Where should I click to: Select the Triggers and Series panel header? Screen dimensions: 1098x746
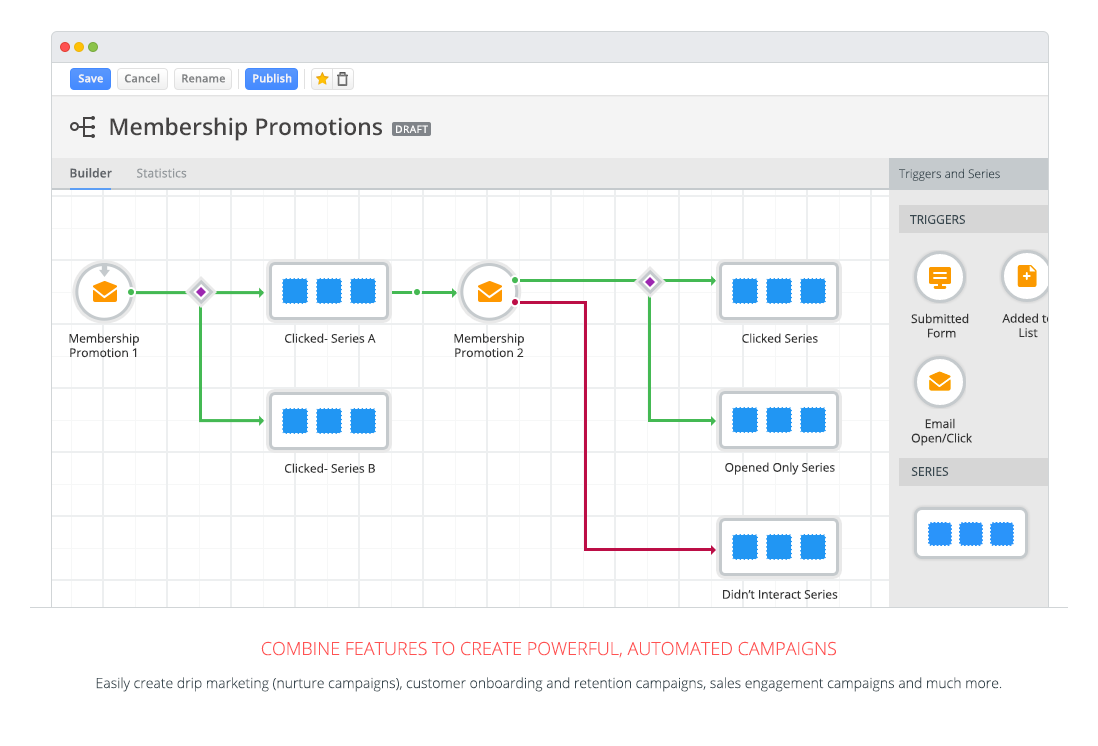click(968, 174)
